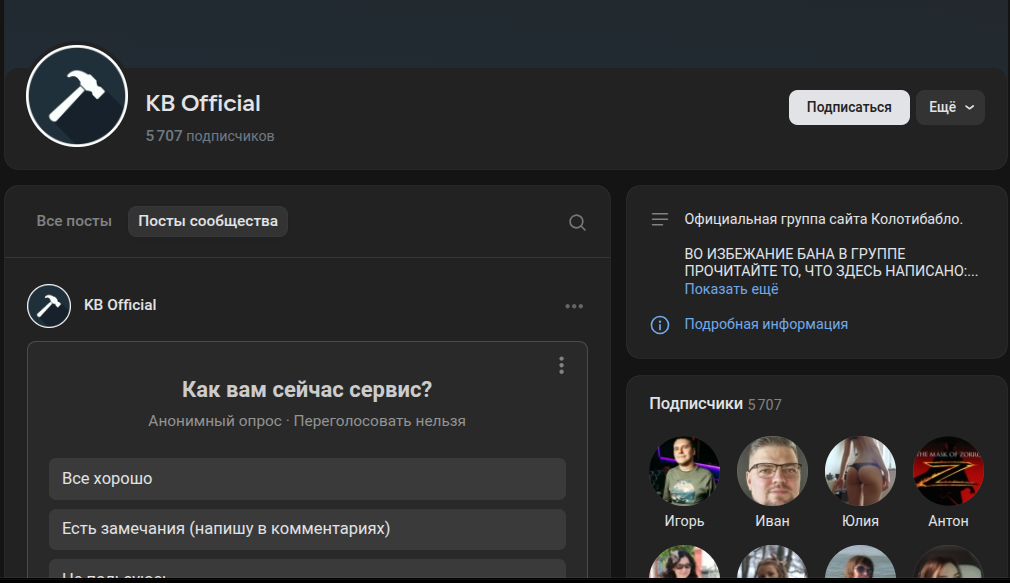Open subscriber Игорь's profile avatar

click(x=684, y=470)
